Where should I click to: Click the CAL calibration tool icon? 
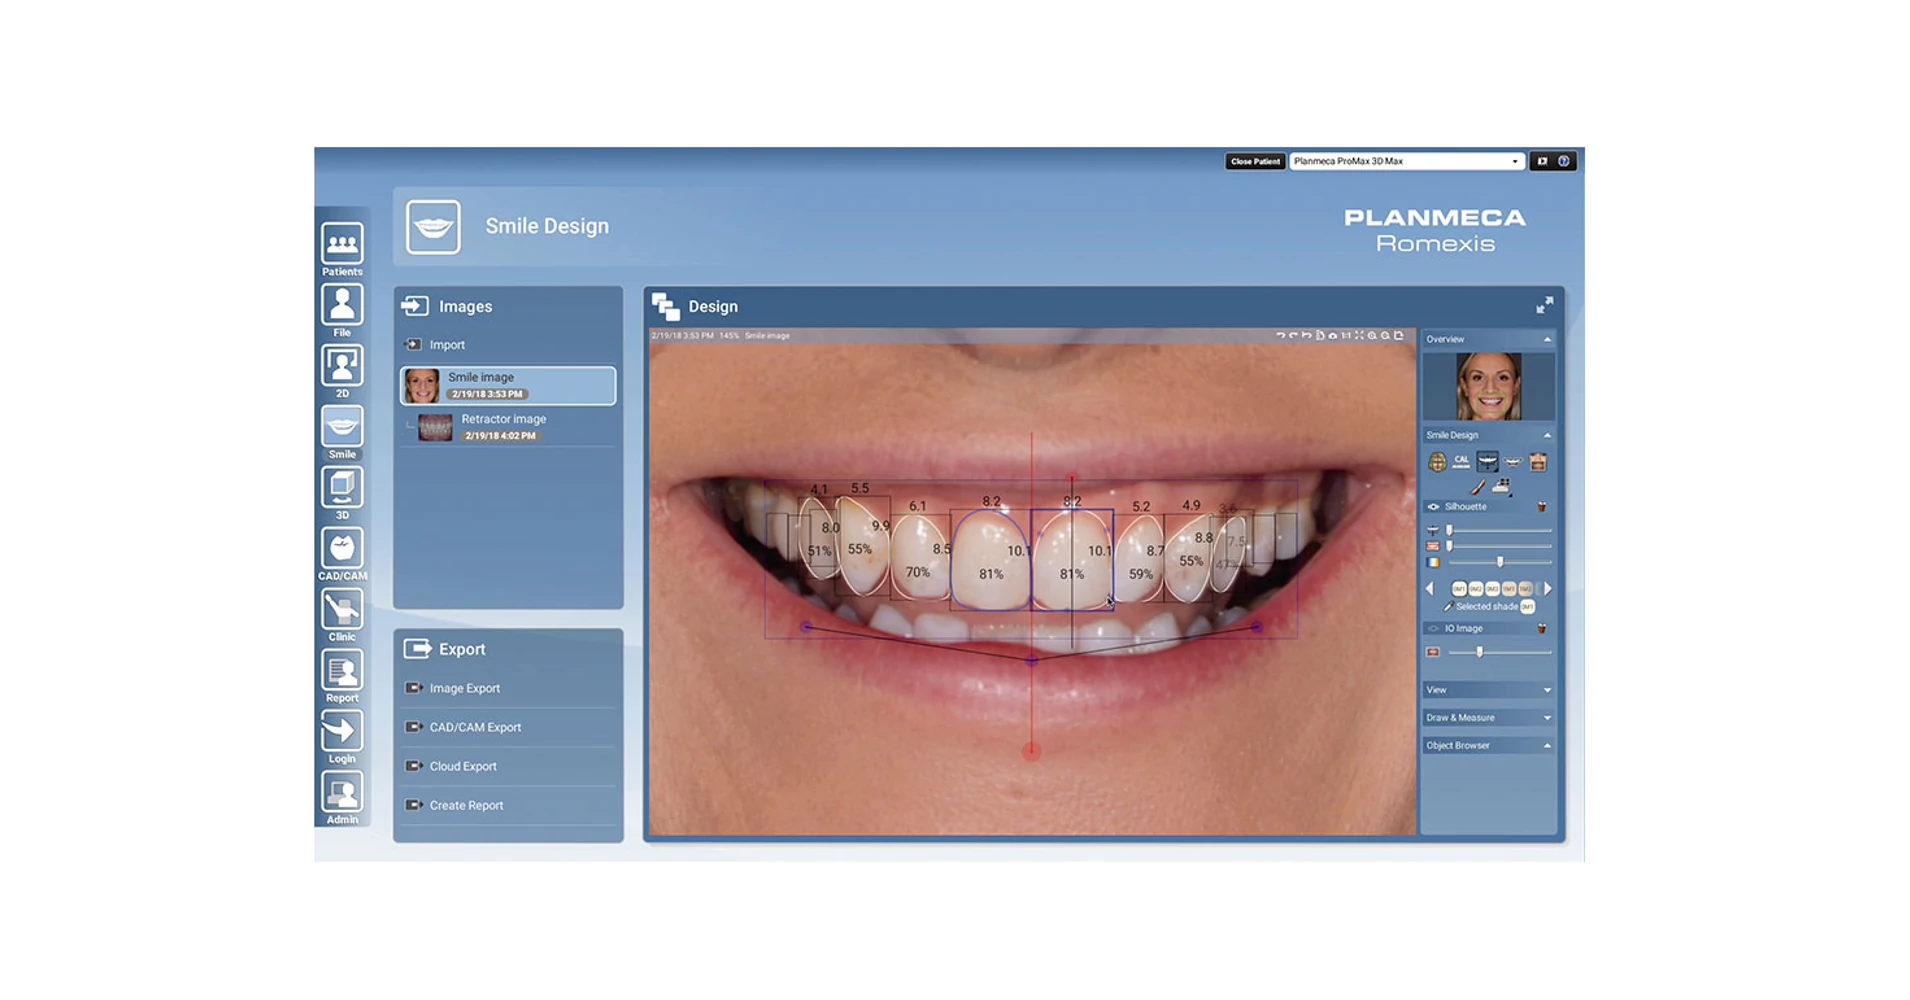pos(1461,461)
